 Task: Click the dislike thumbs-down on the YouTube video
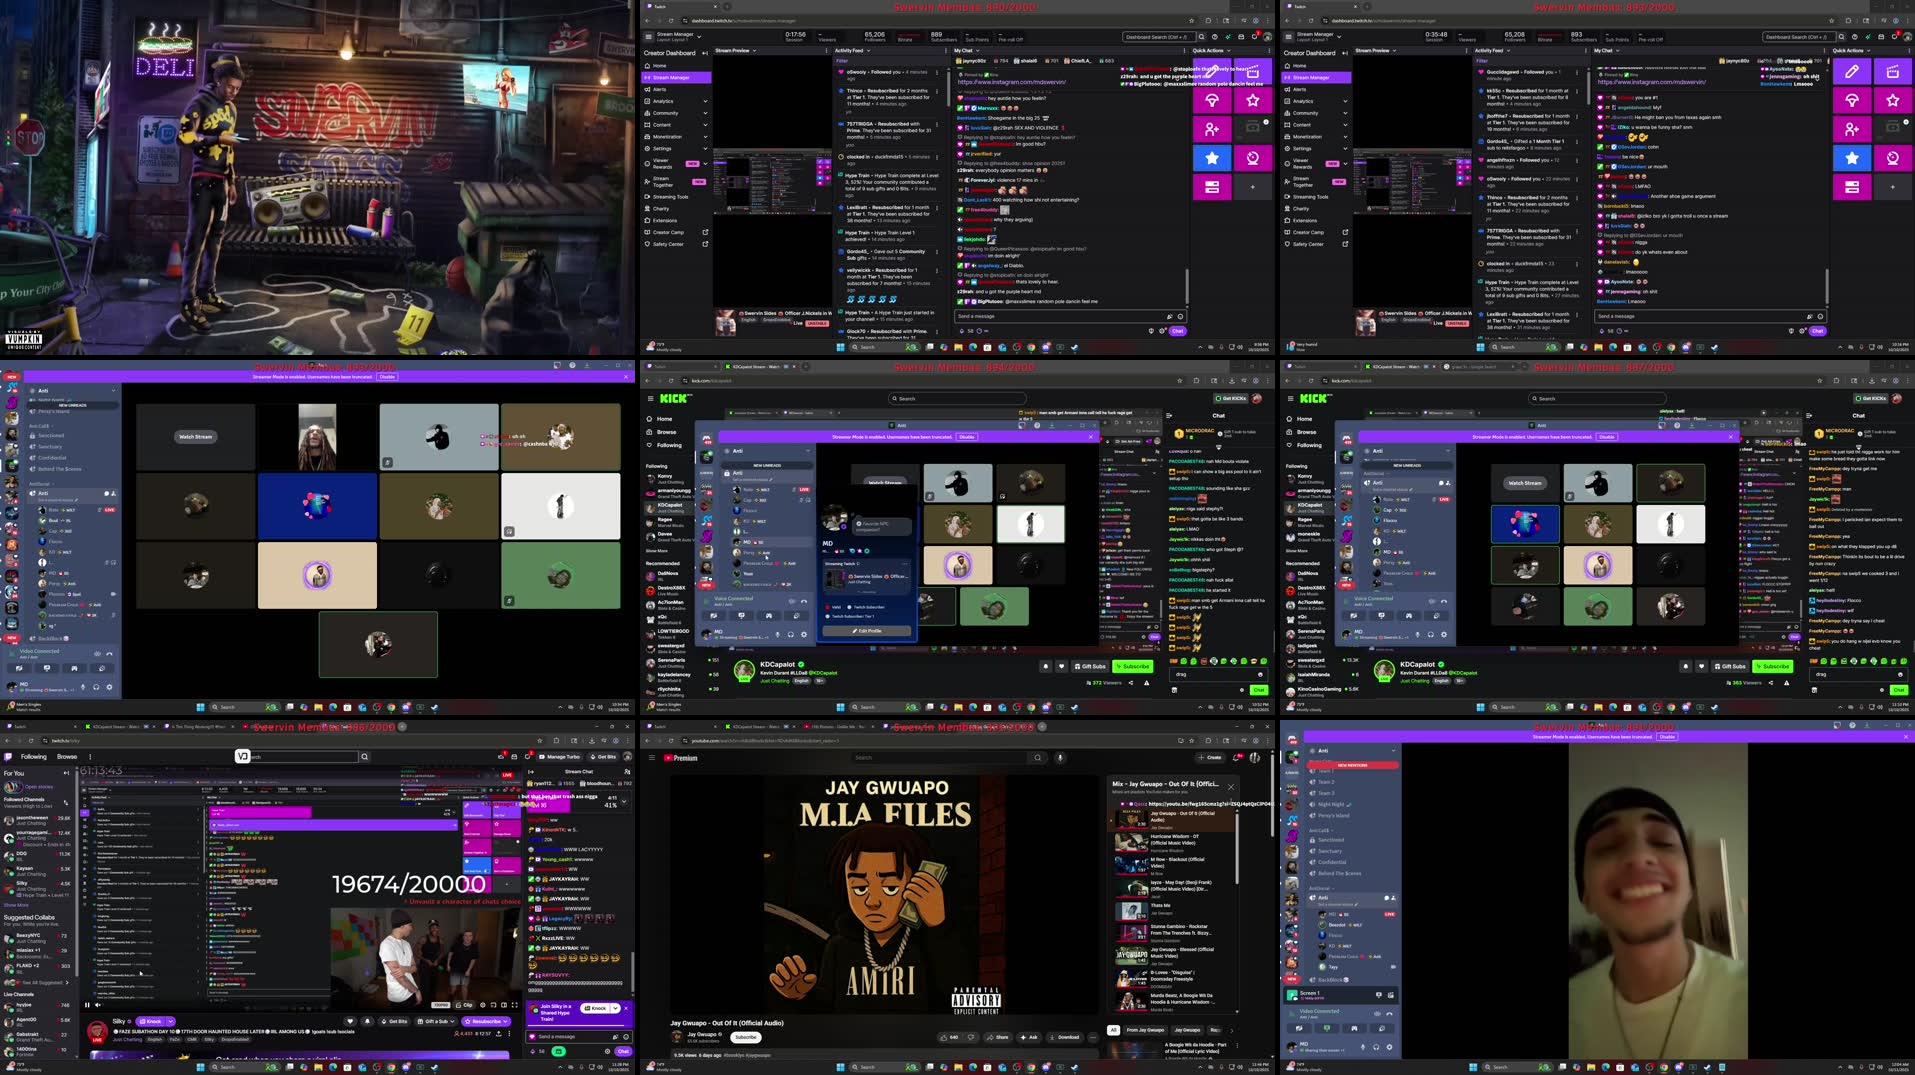pyautogui.click(x=970, y=1037)
